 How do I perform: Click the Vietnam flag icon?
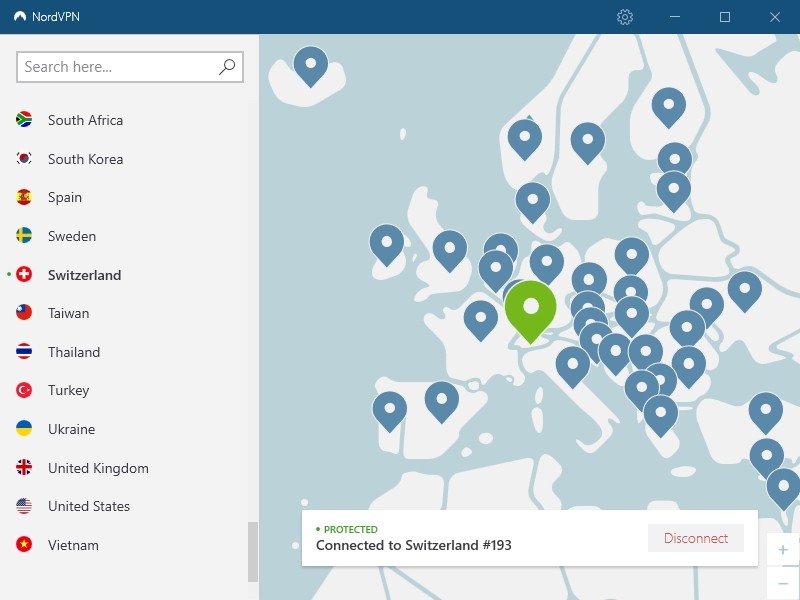tap(24, 544)
